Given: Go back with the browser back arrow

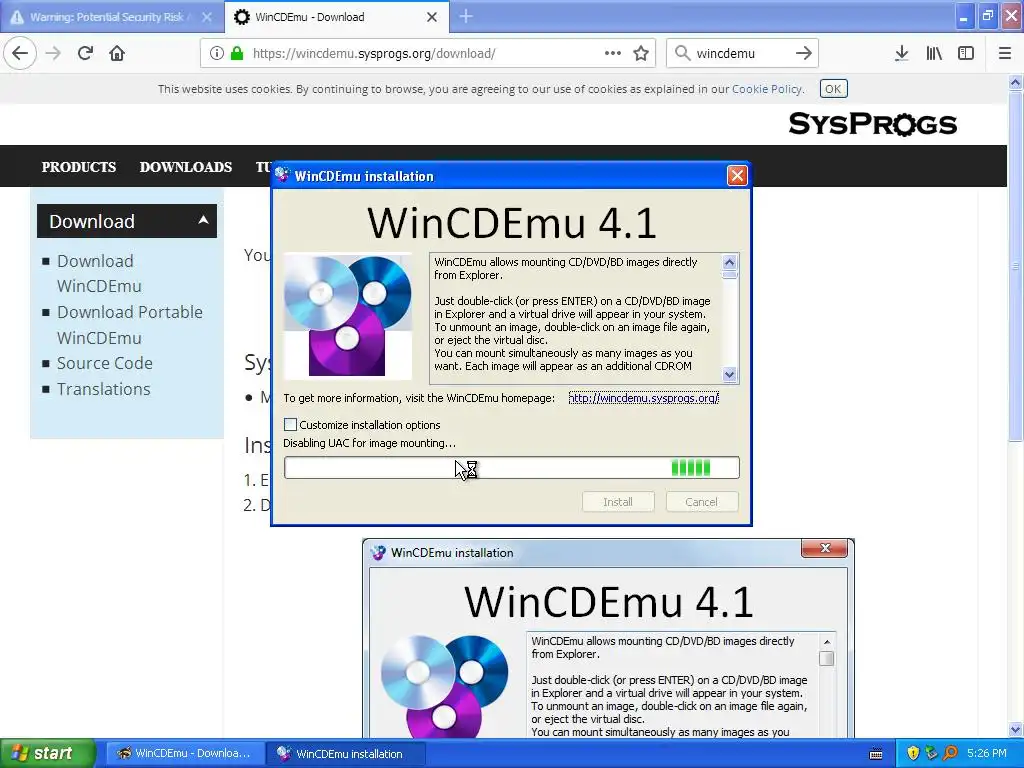Looking at the screenshot, I should [x=20, y=53].
